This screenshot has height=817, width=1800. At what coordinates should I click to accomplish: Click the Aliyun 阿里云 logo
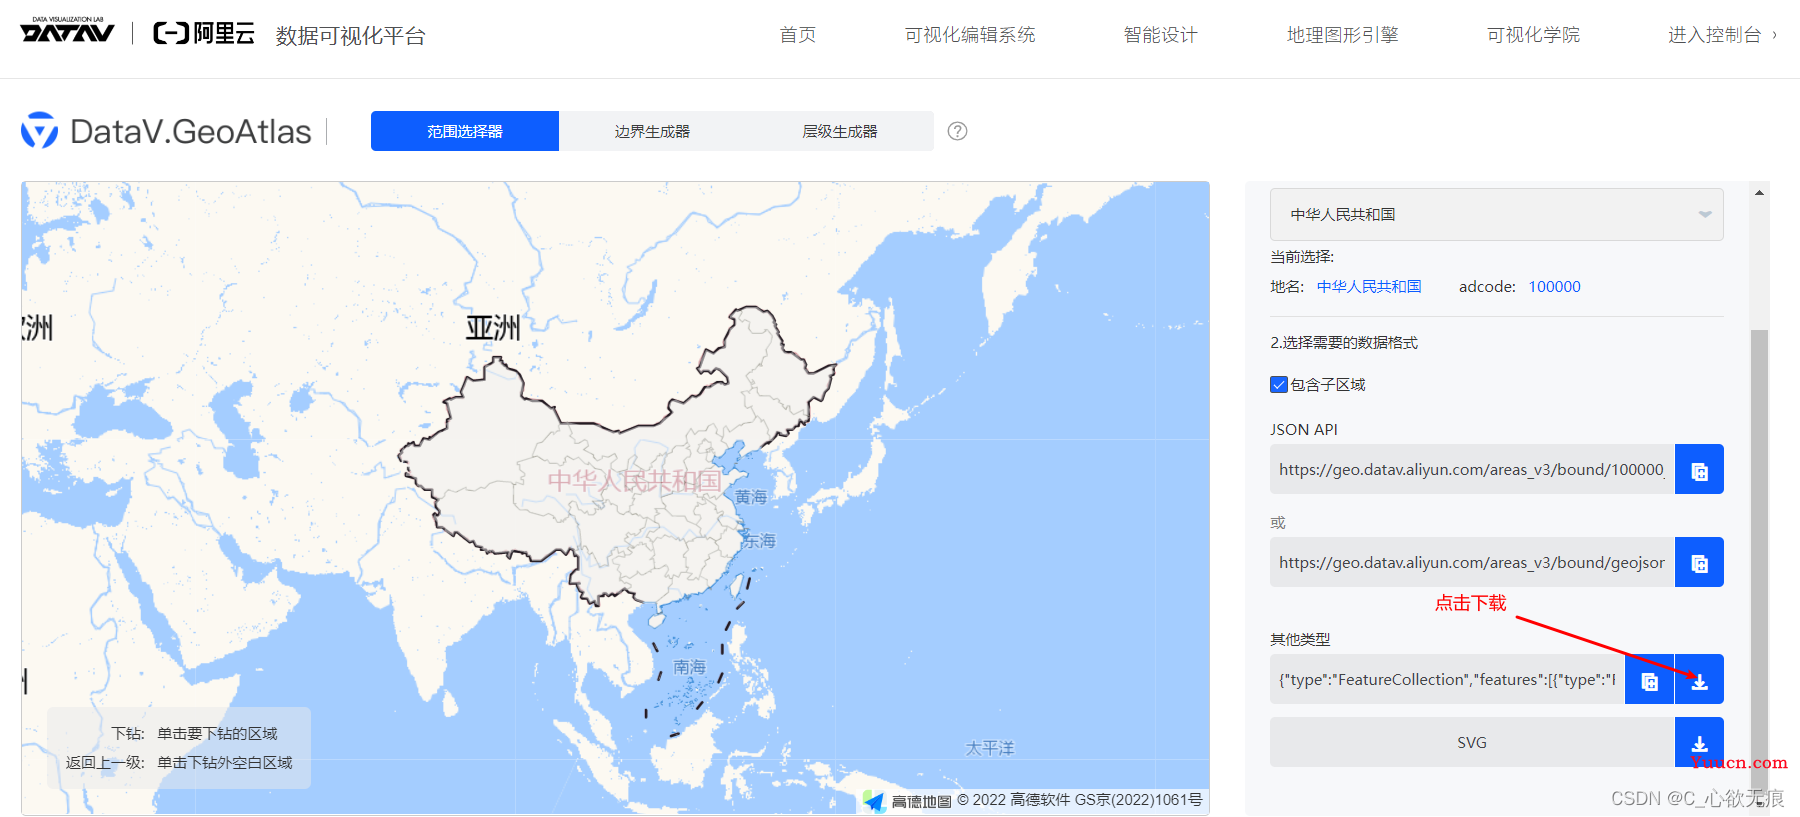(204, 33)
